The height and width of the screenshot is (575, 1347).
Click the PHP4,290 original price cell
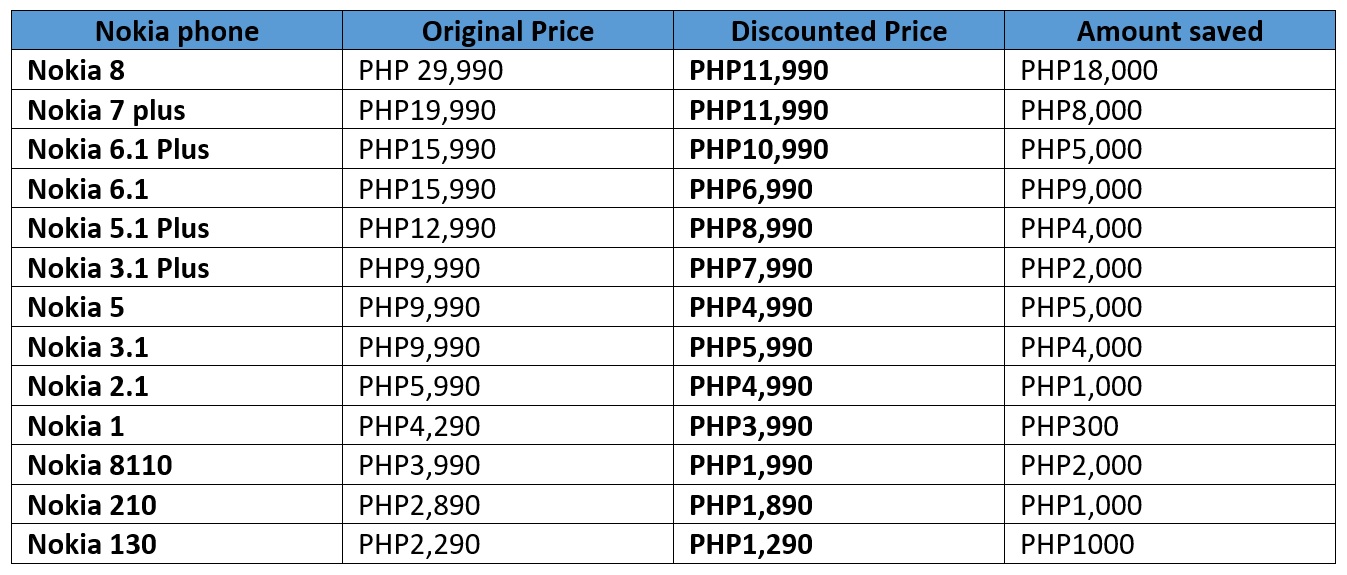(508, 426)
